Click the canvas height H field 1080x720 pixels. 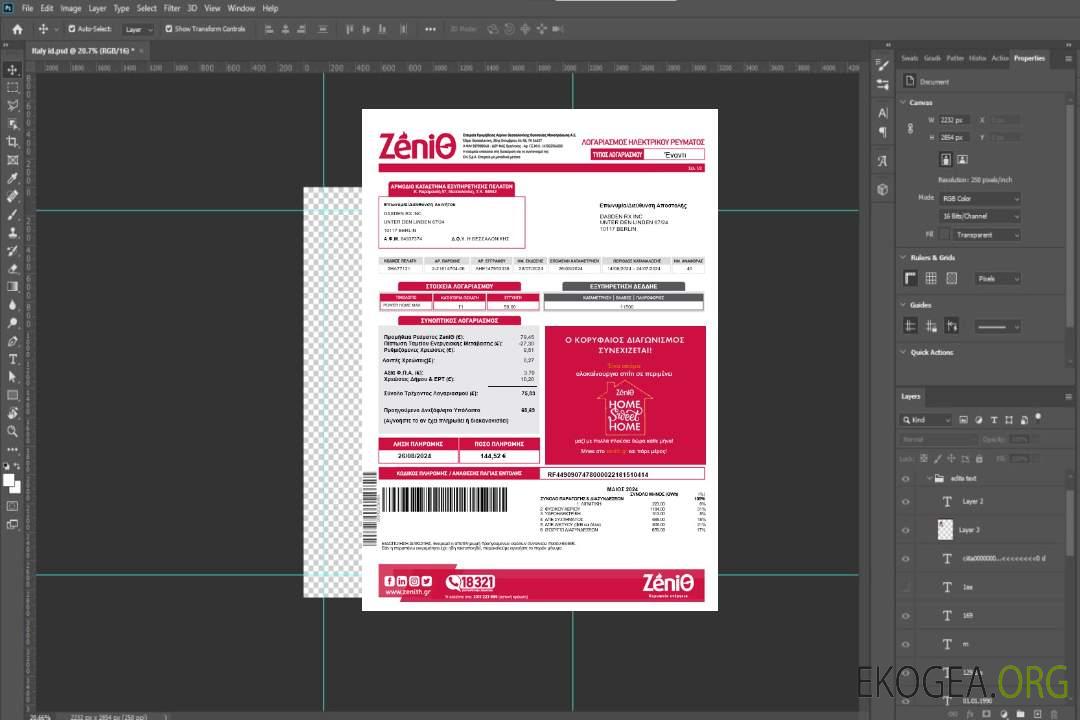point(954,137)
